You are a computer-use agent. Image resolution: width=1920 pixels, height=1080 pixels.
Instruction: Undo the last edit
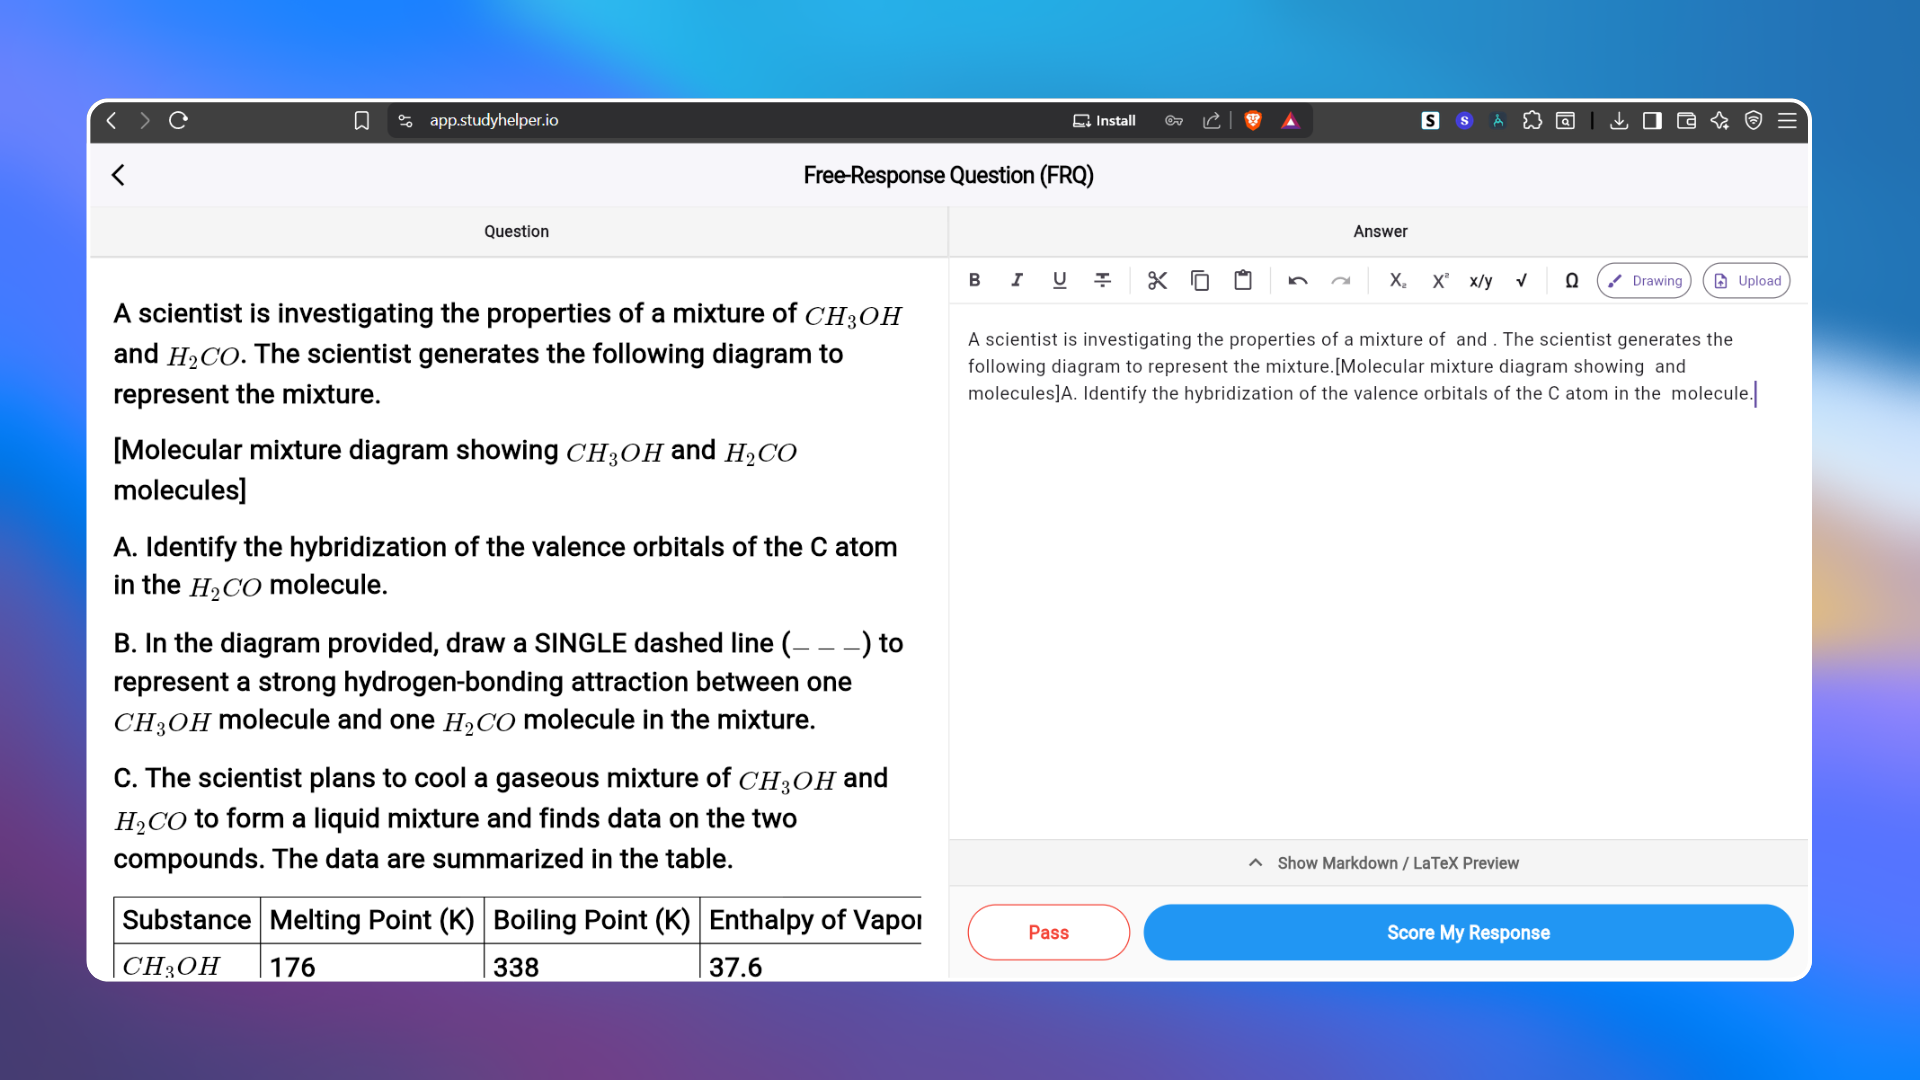pos(1297,281)
